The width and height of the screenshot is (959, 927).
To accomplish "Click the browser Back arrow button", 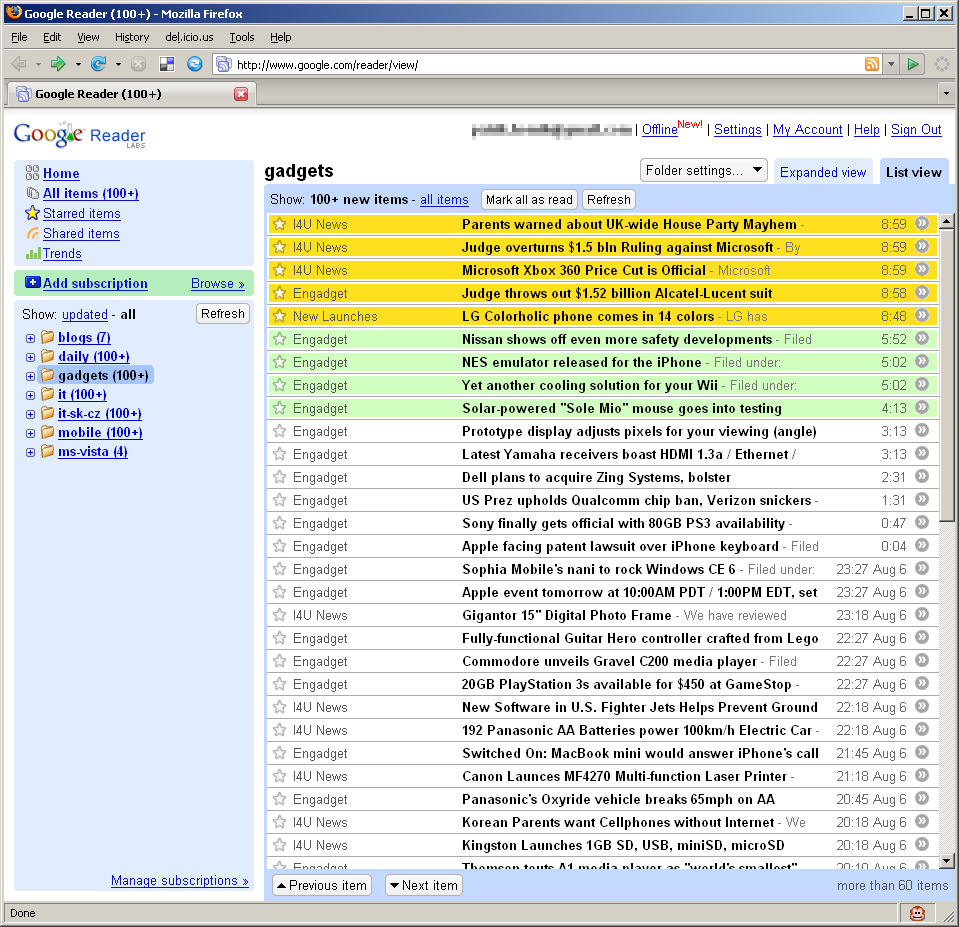I will click(19, 64).
